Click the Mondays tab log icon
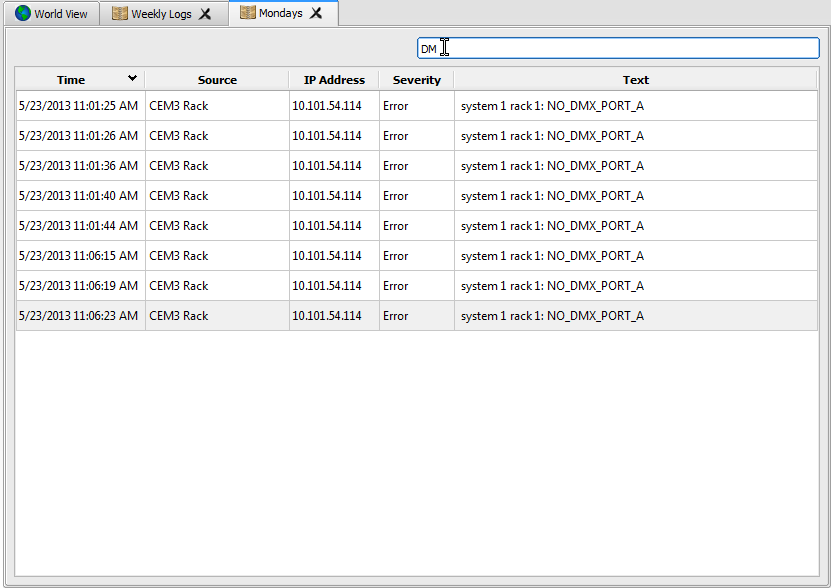 click(x=247, y=13)
